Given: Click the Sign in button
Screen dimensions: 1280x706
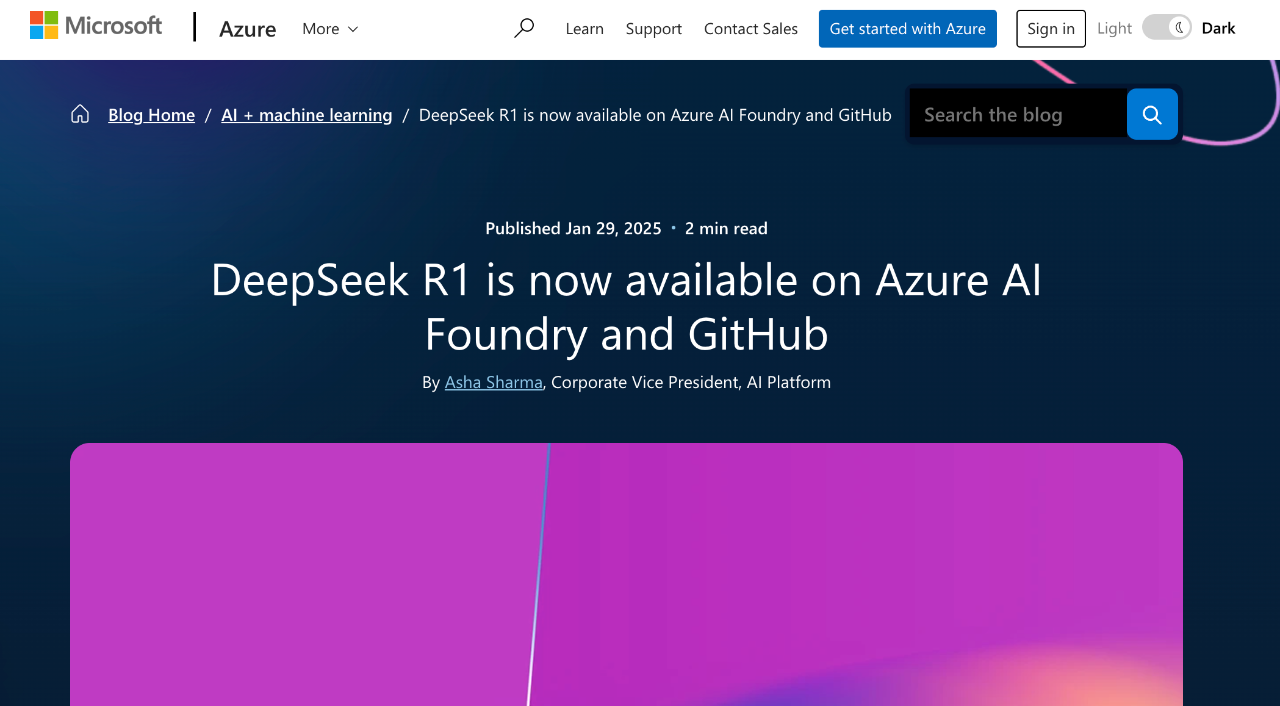Looking at the screenshot, I should point(1051,29).
